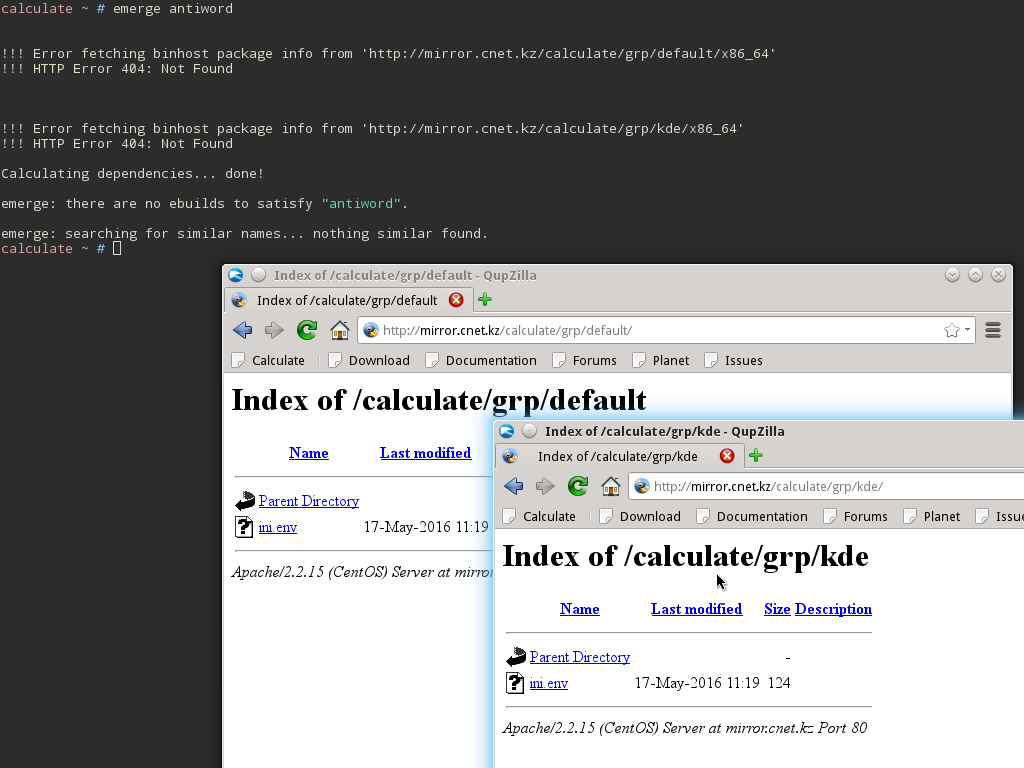
Task: Click Parent Directory back-arrow icon in kde index
Action: 515,657
